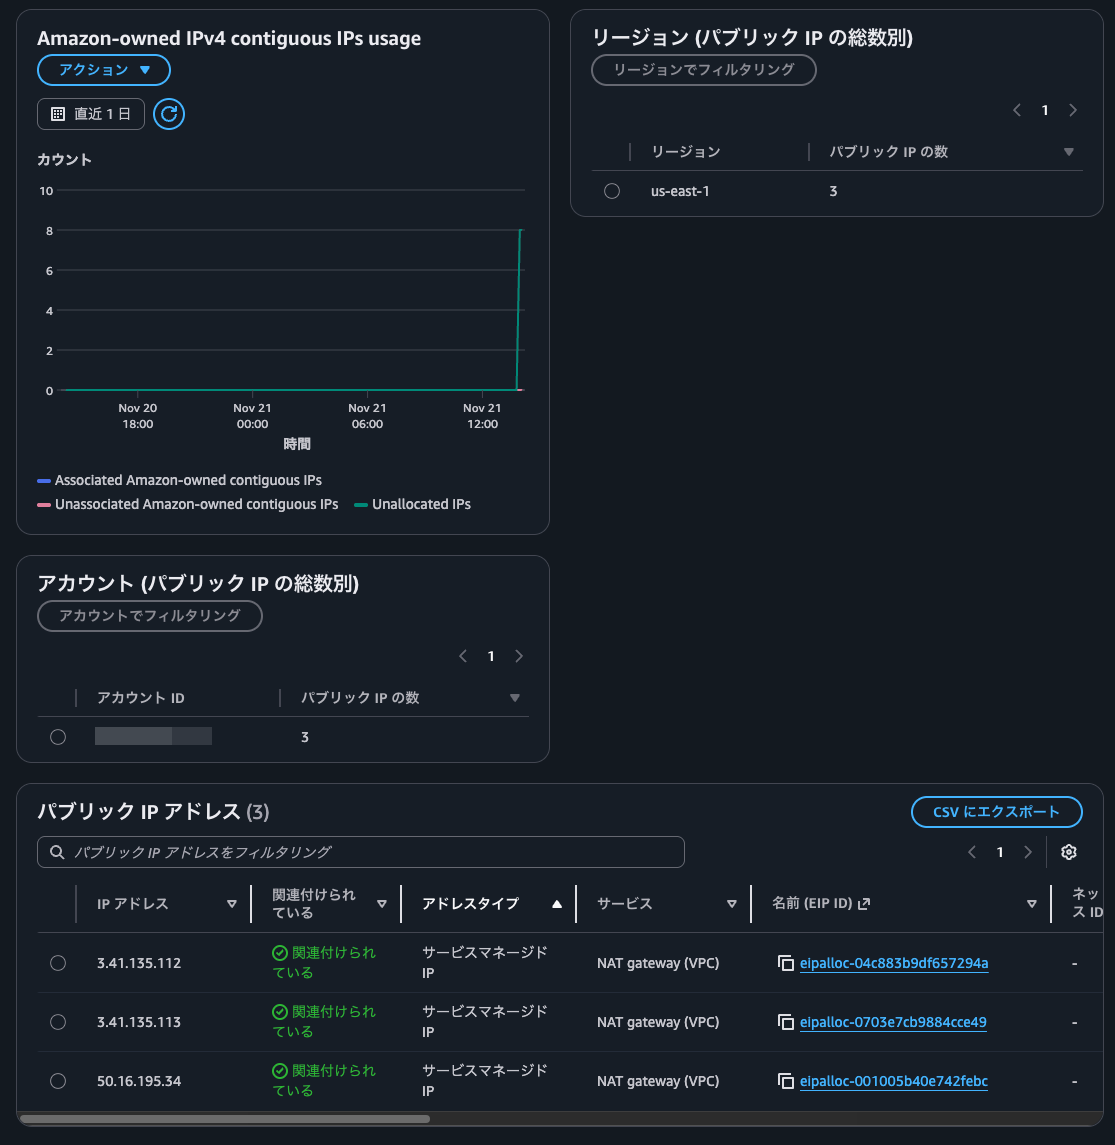Open the サービス column filter dropdown
1115x1145 pixels.
[730, 903]
